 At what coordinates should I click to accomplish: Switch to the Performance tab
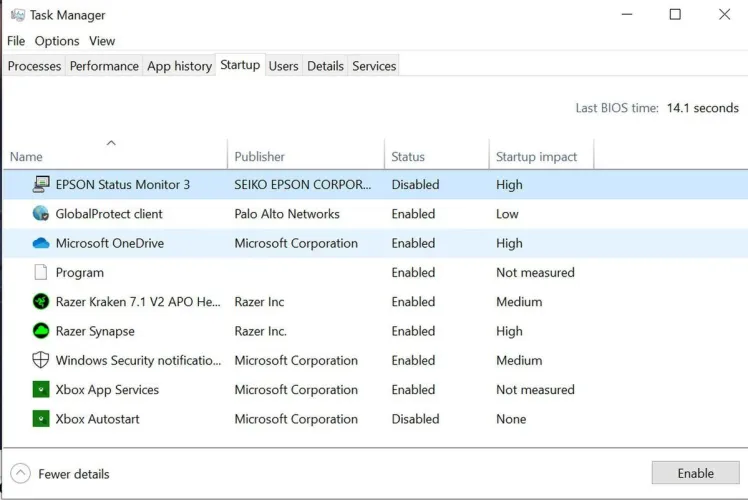coord(104,66)
